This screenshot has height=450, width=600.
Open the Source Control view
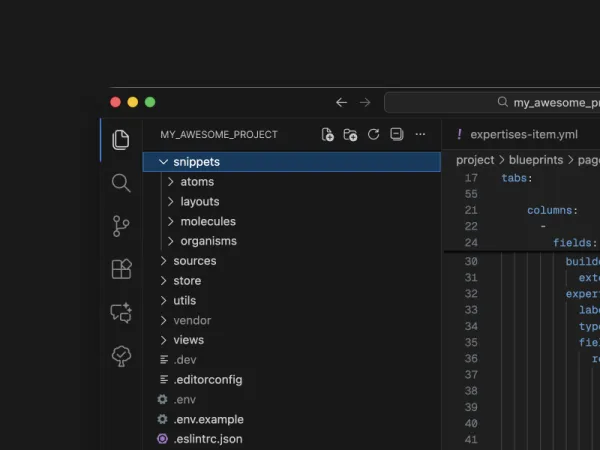pos(121,226)
